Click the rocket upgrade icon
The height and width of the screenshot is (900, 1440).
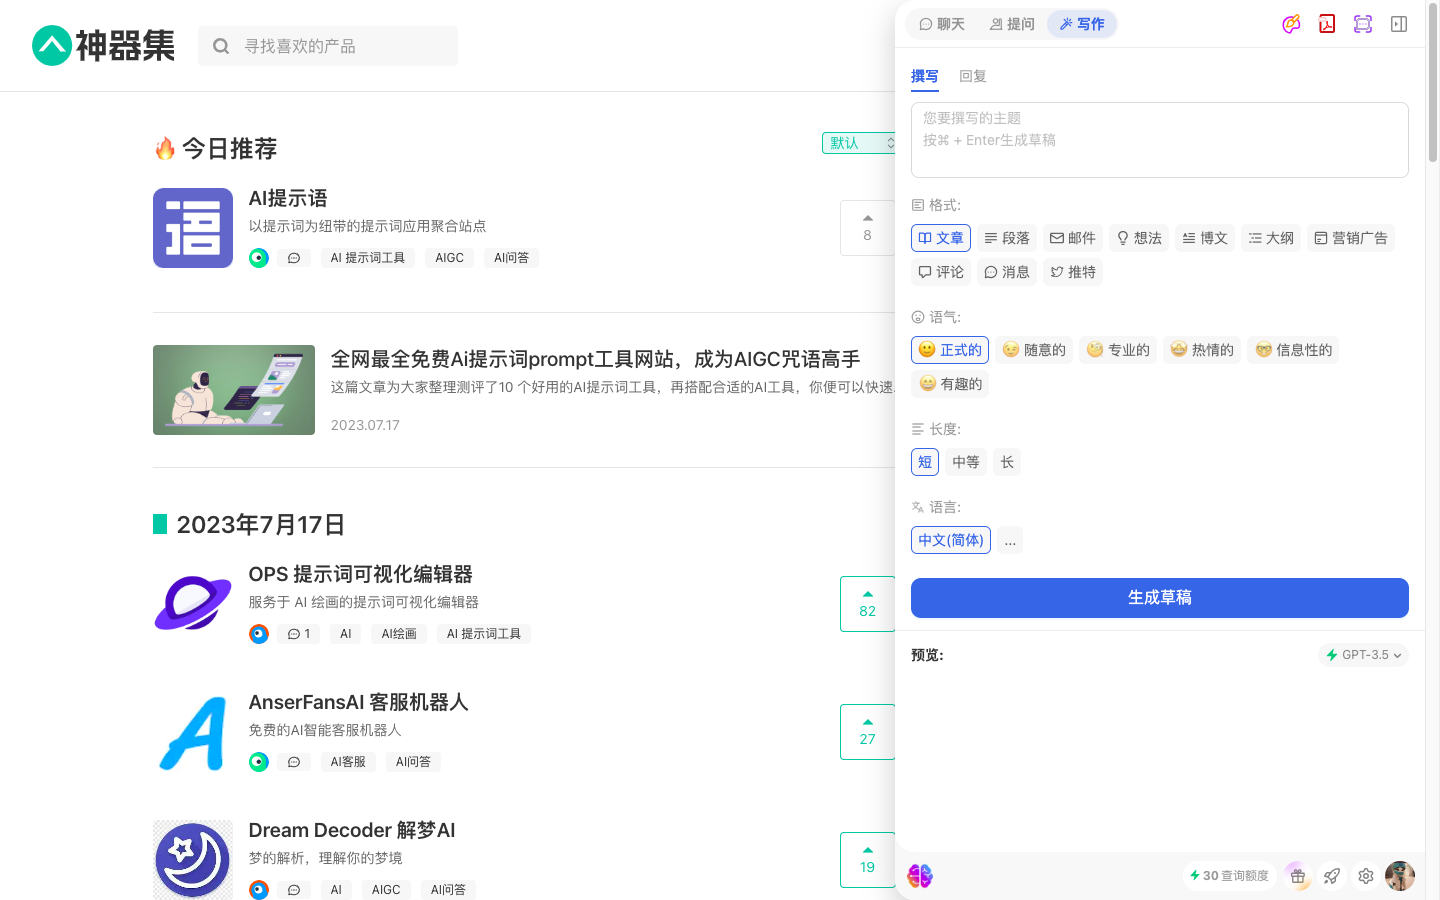pyautogui.click(x=1331, y=876)
